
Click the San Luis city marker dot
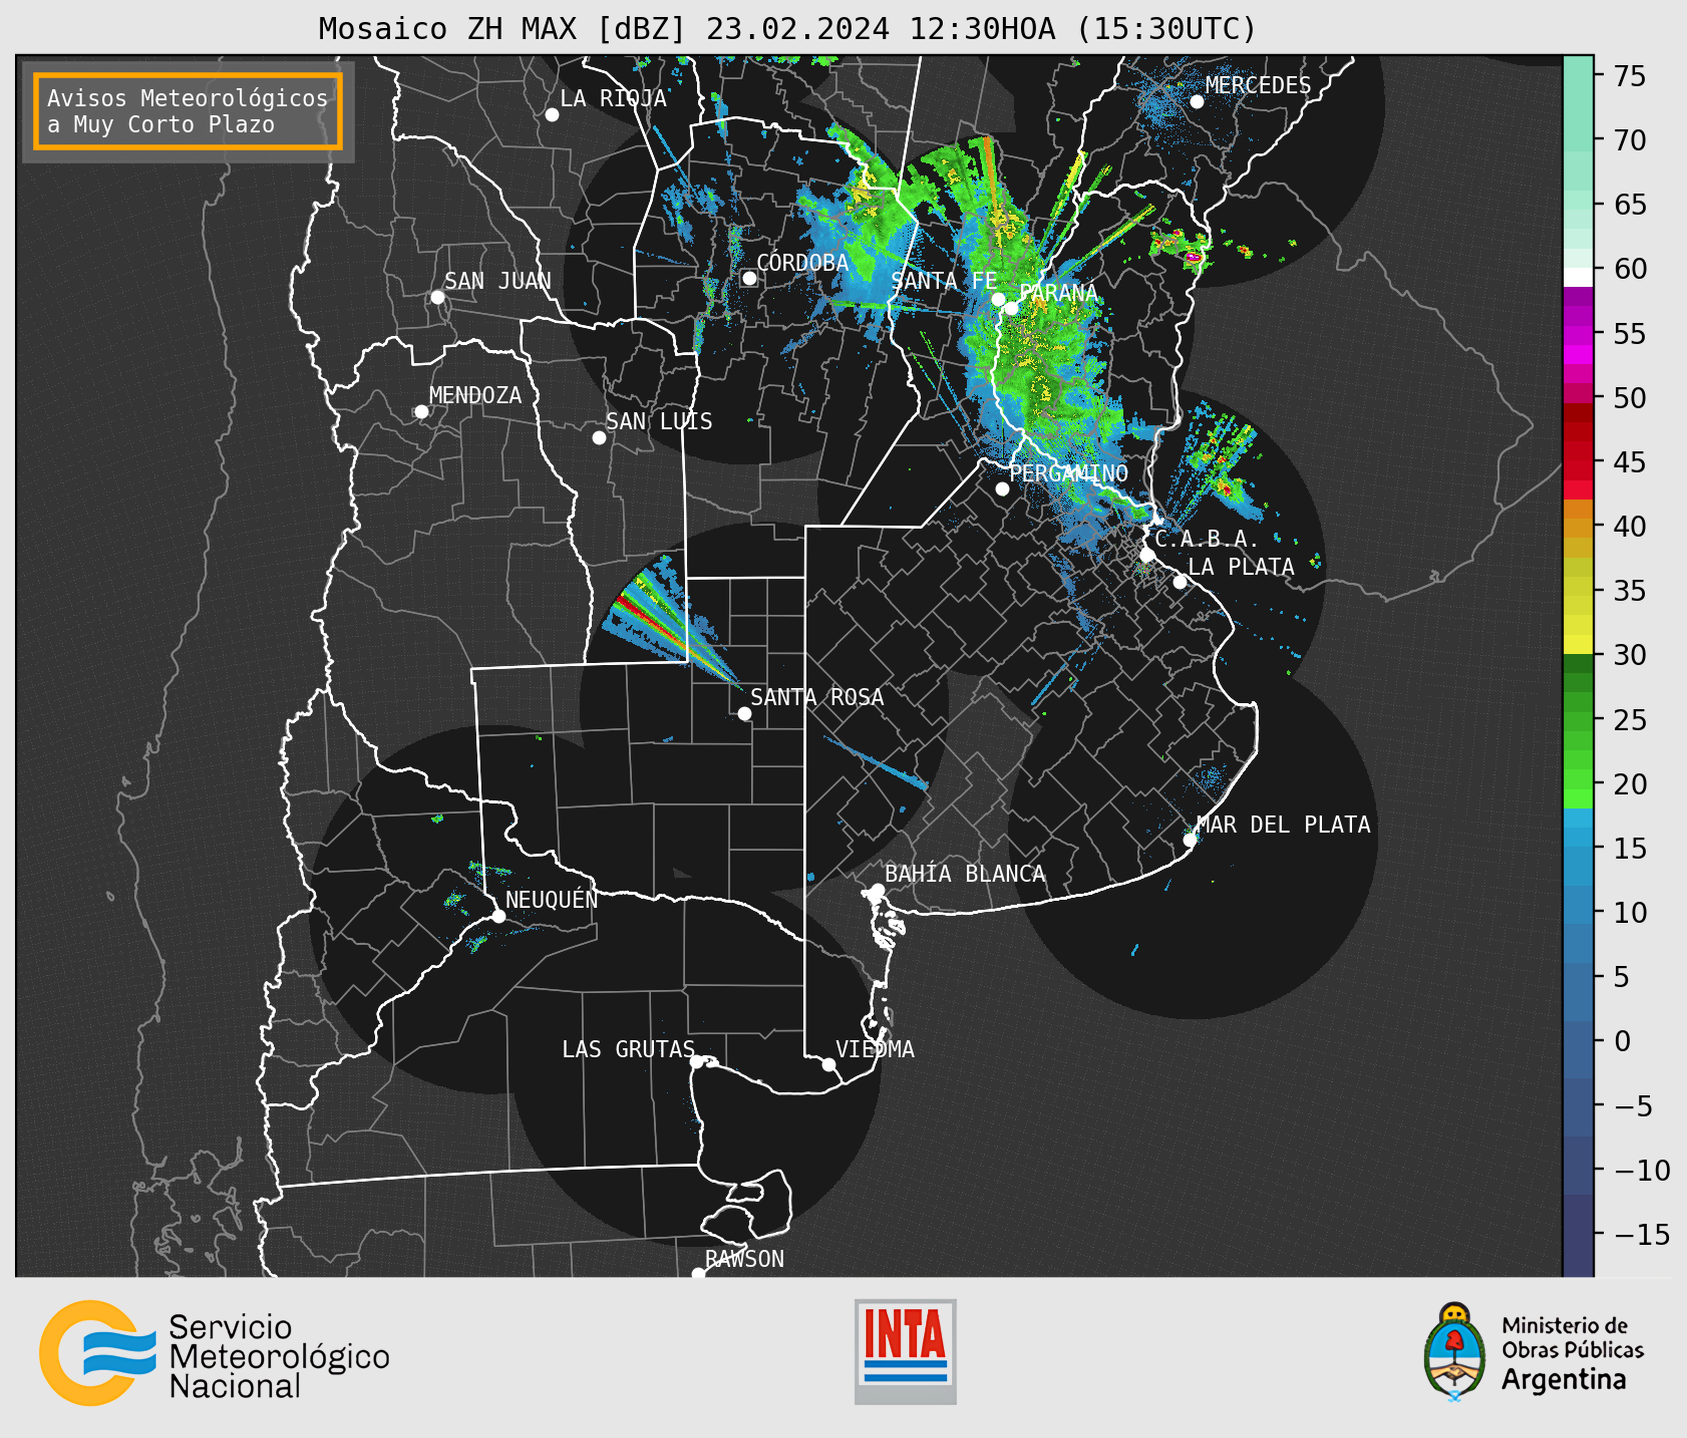coord(599,438)
